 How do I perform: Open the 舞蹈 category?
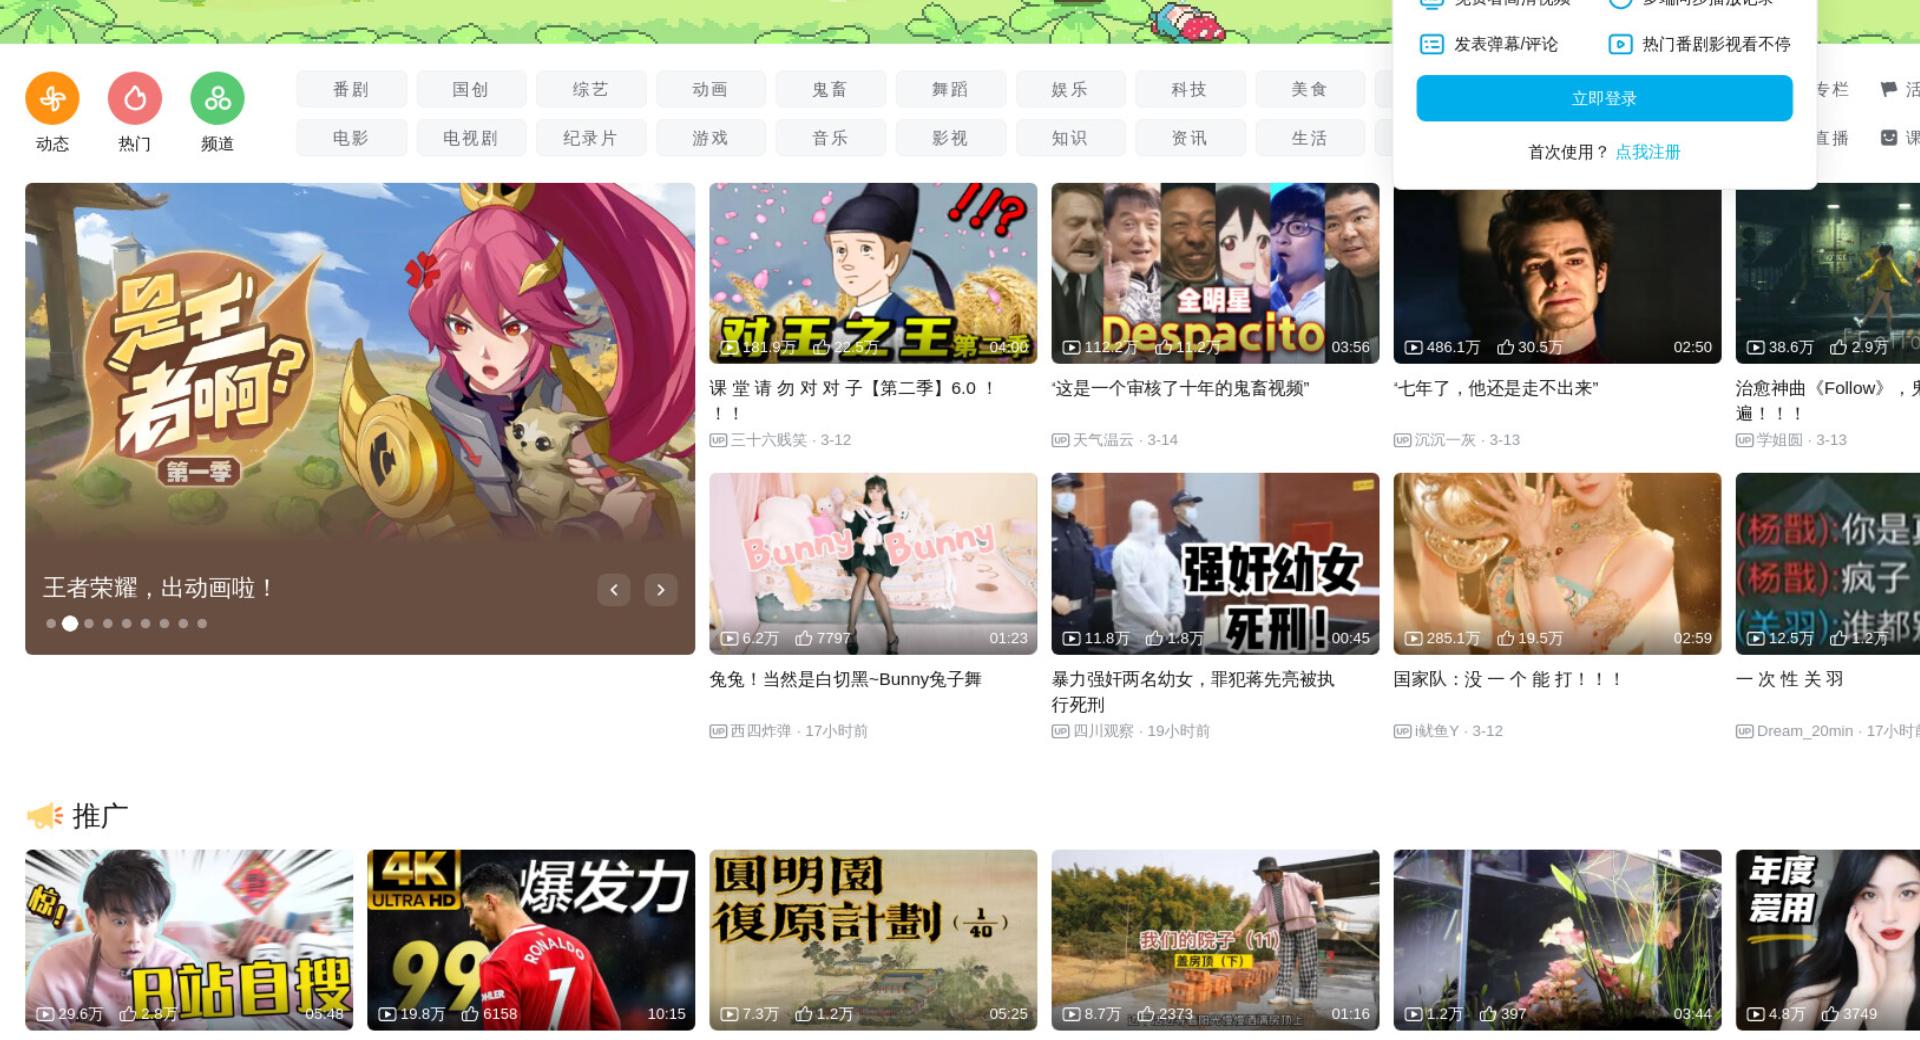(x=950, y=89)
